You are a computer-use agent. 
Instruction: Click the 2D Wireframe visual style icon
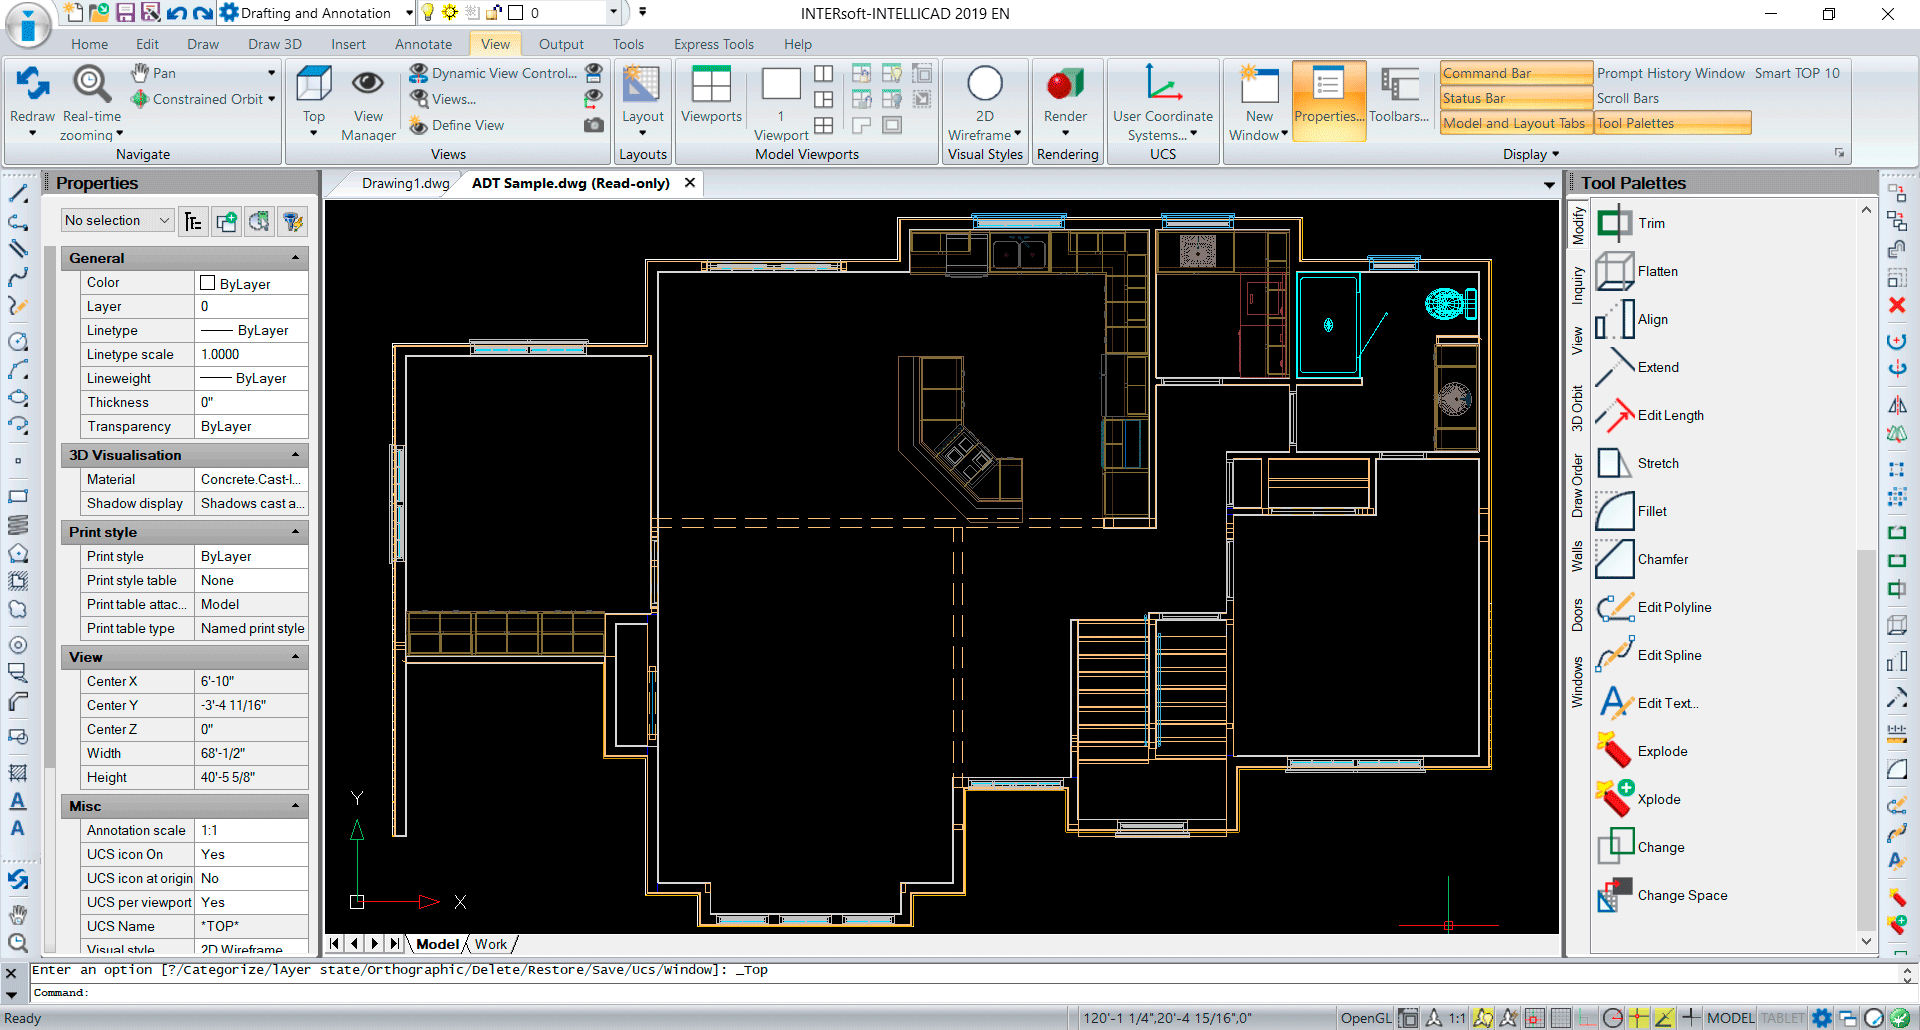point(985,84)
